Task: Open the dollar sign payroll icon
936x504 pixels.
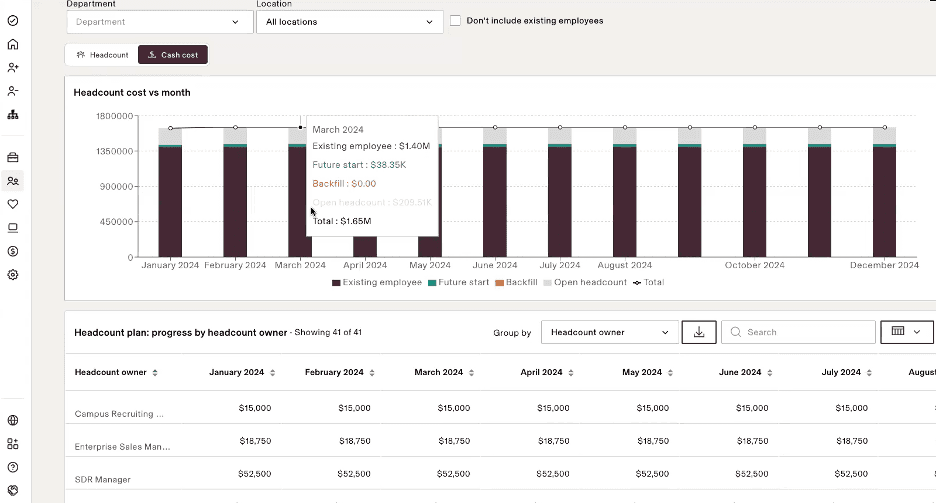Action: [x=13, y=251]
